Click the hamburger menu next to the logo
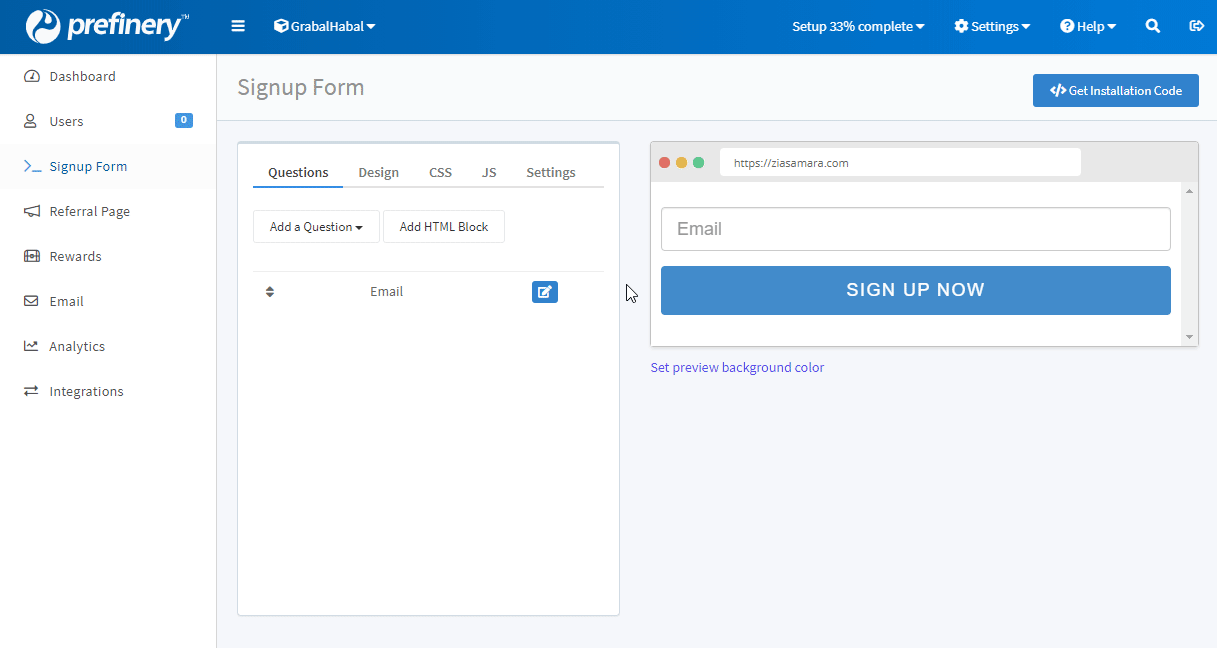 [x=238, y=26]
